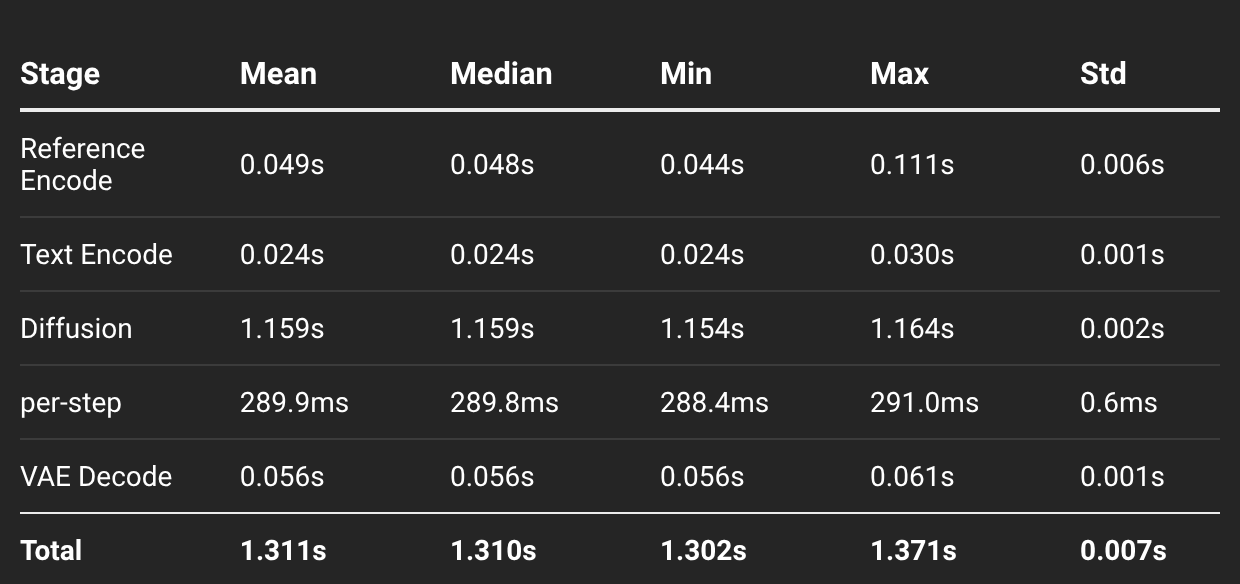Select the Median column header
Viewport: 1240px width, 584px height.
(501, 74)
